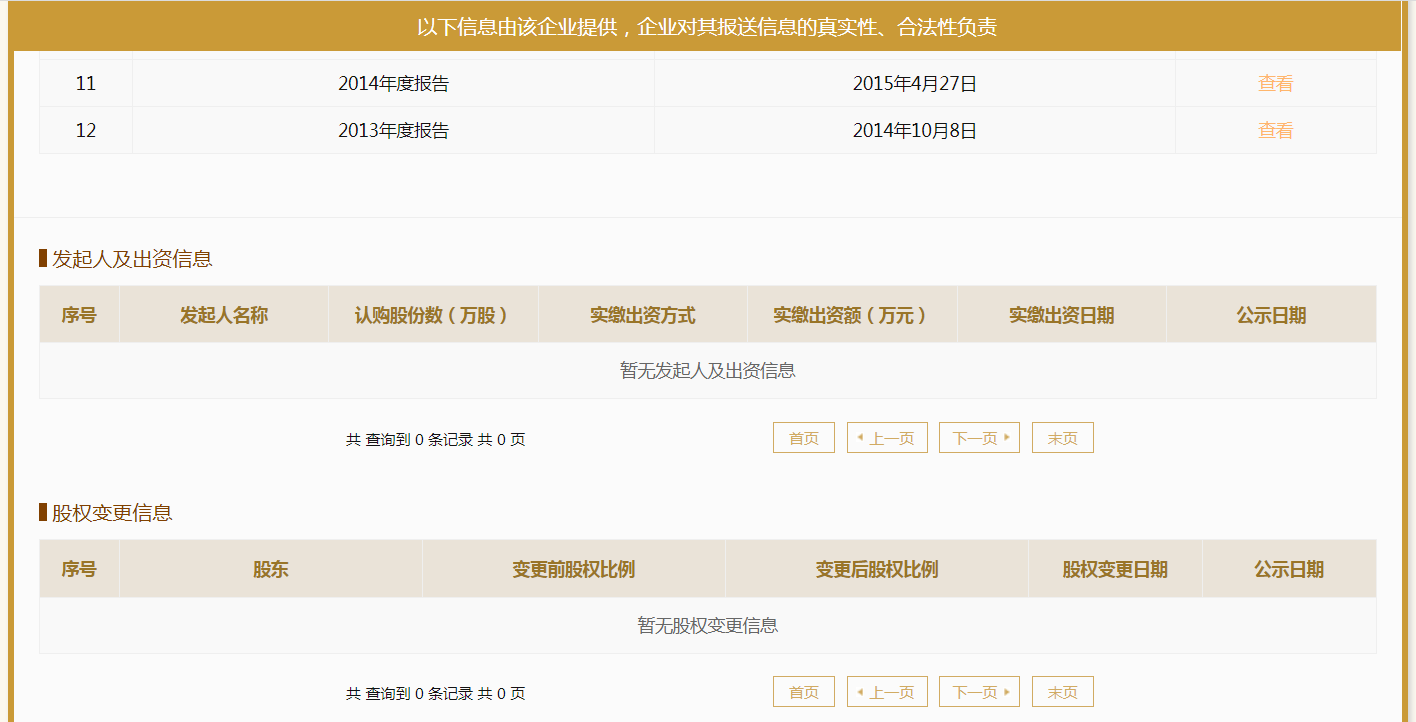Click 首页 button under 发起人及出资信息 table

click(x=803, y=438)
